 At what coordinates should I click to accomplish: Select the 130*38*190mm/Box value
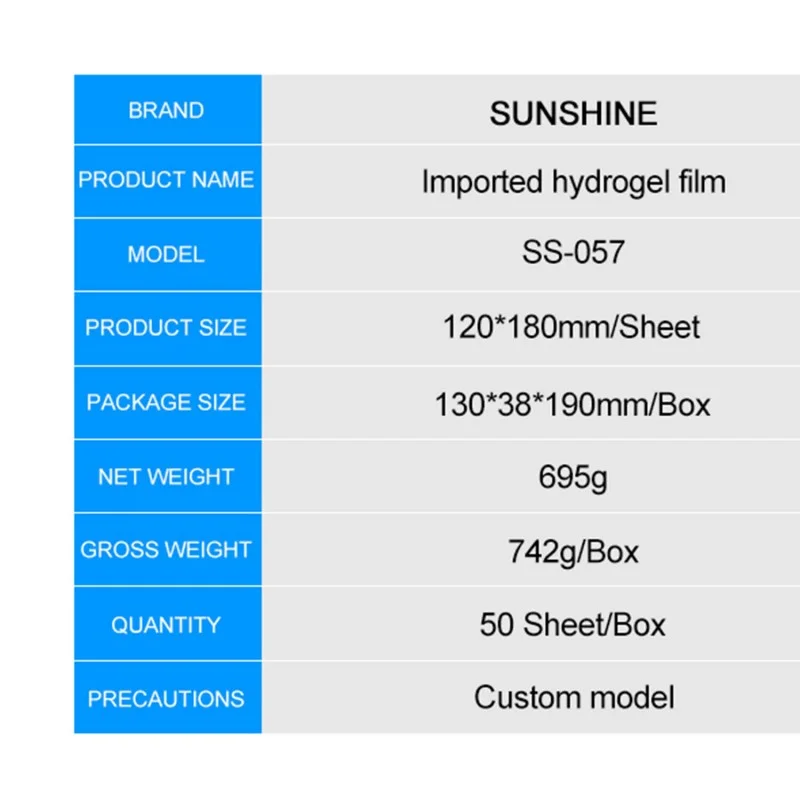coord(572,405)
